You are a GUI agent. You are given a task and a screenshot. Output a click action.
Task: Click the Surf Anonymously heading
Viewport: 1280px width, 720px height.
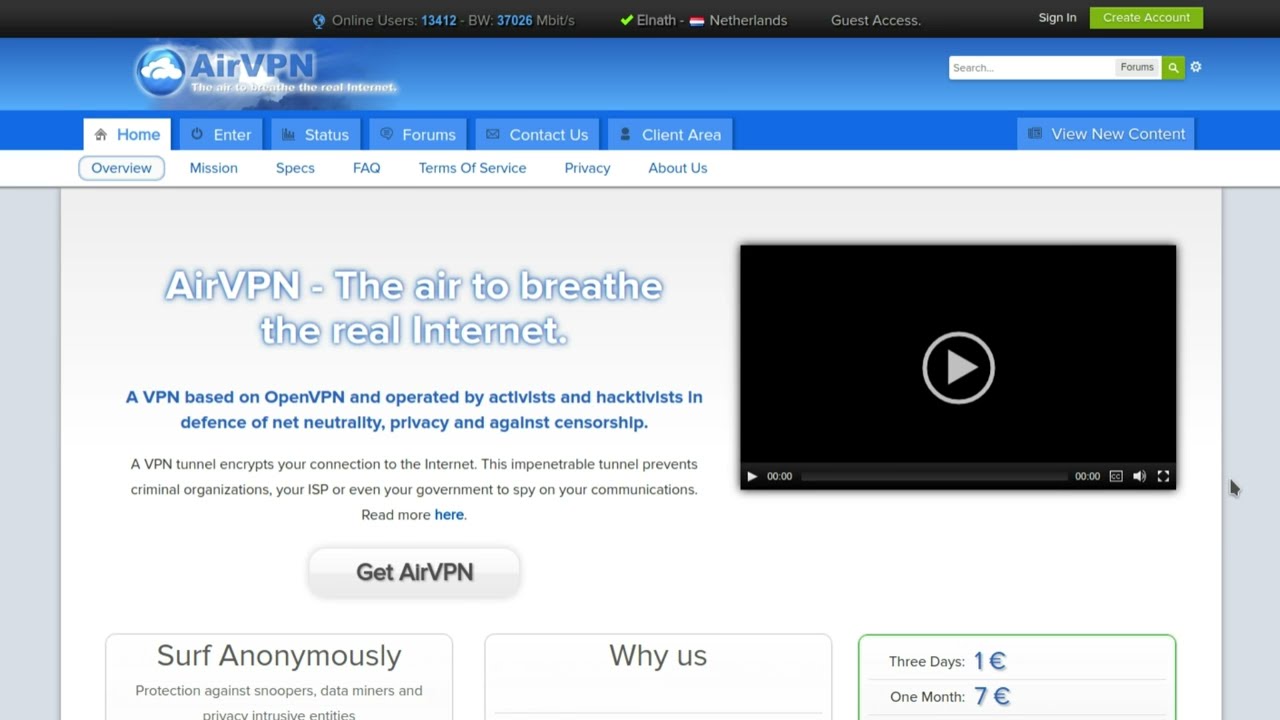[x=279, y=656]
